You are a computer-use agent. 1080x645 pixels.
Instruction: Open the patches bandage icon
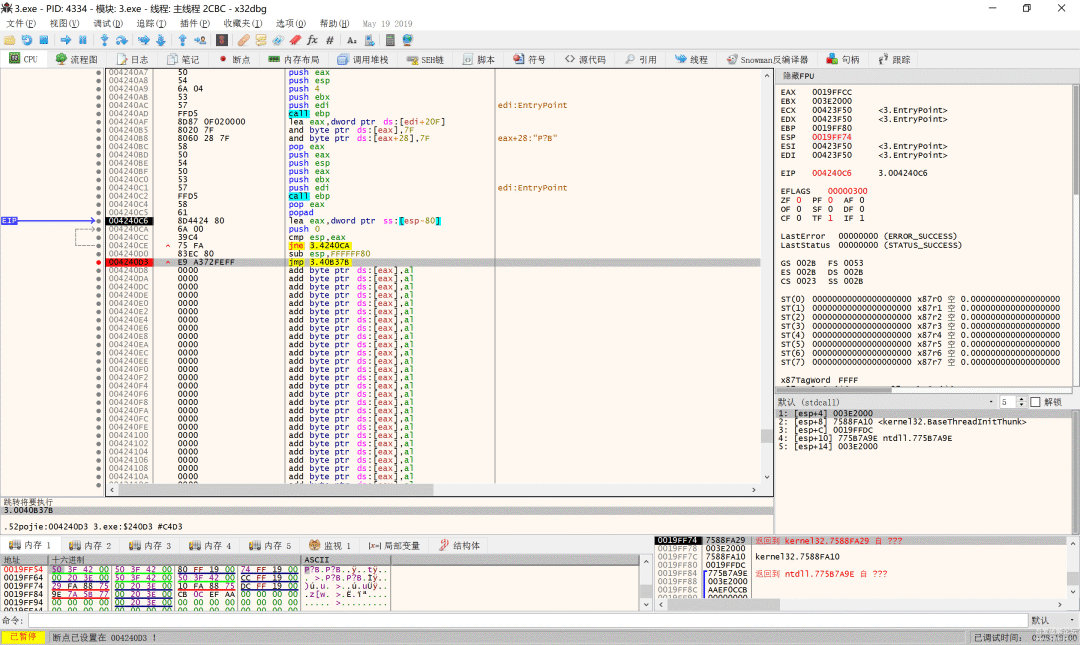[x=243, y=40]
